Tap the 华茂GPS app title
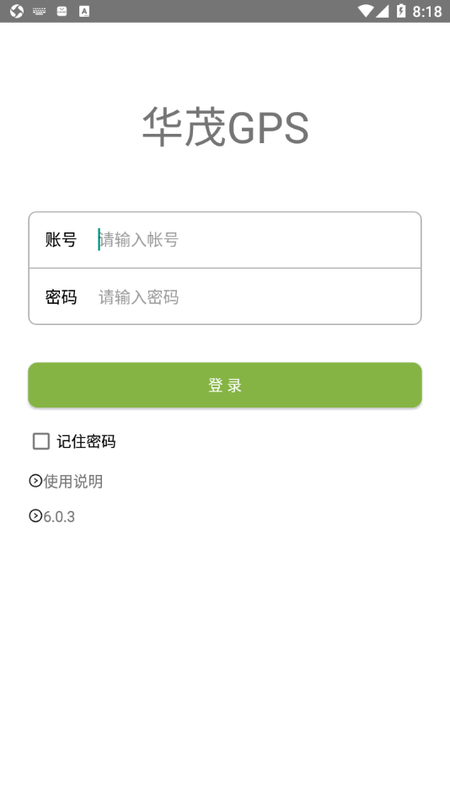The height and width of the screenshot is (800, 450). [x=225, y=127]
